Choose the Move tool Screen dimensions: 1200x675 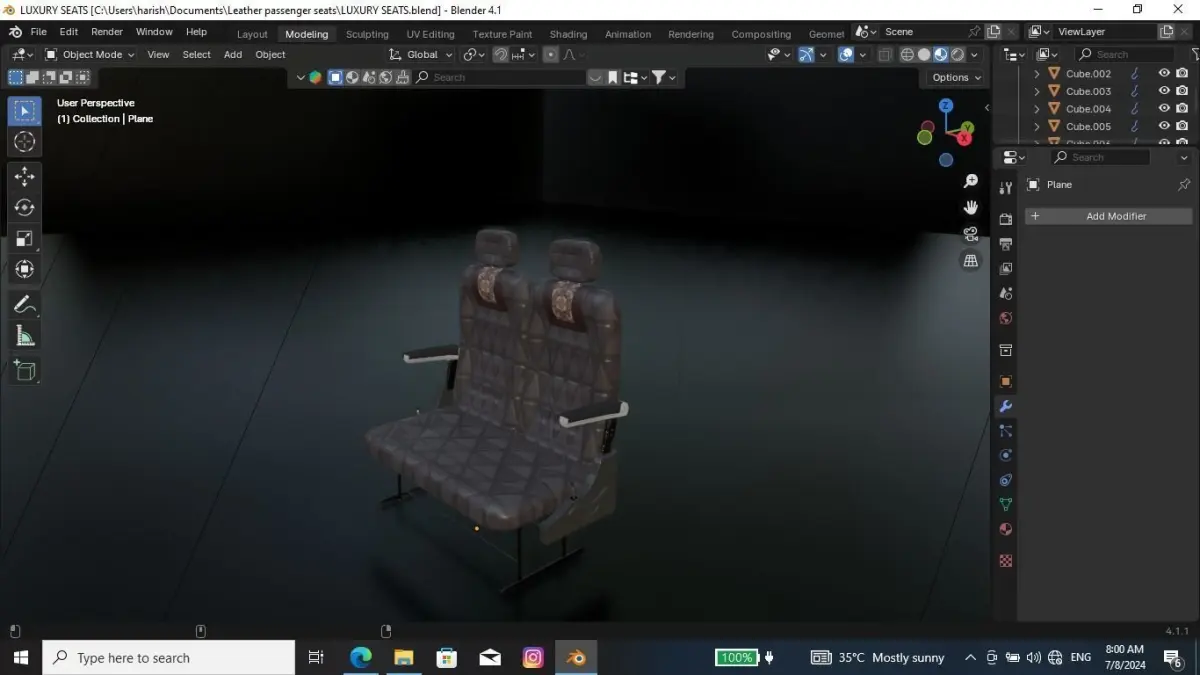[25, 177]
